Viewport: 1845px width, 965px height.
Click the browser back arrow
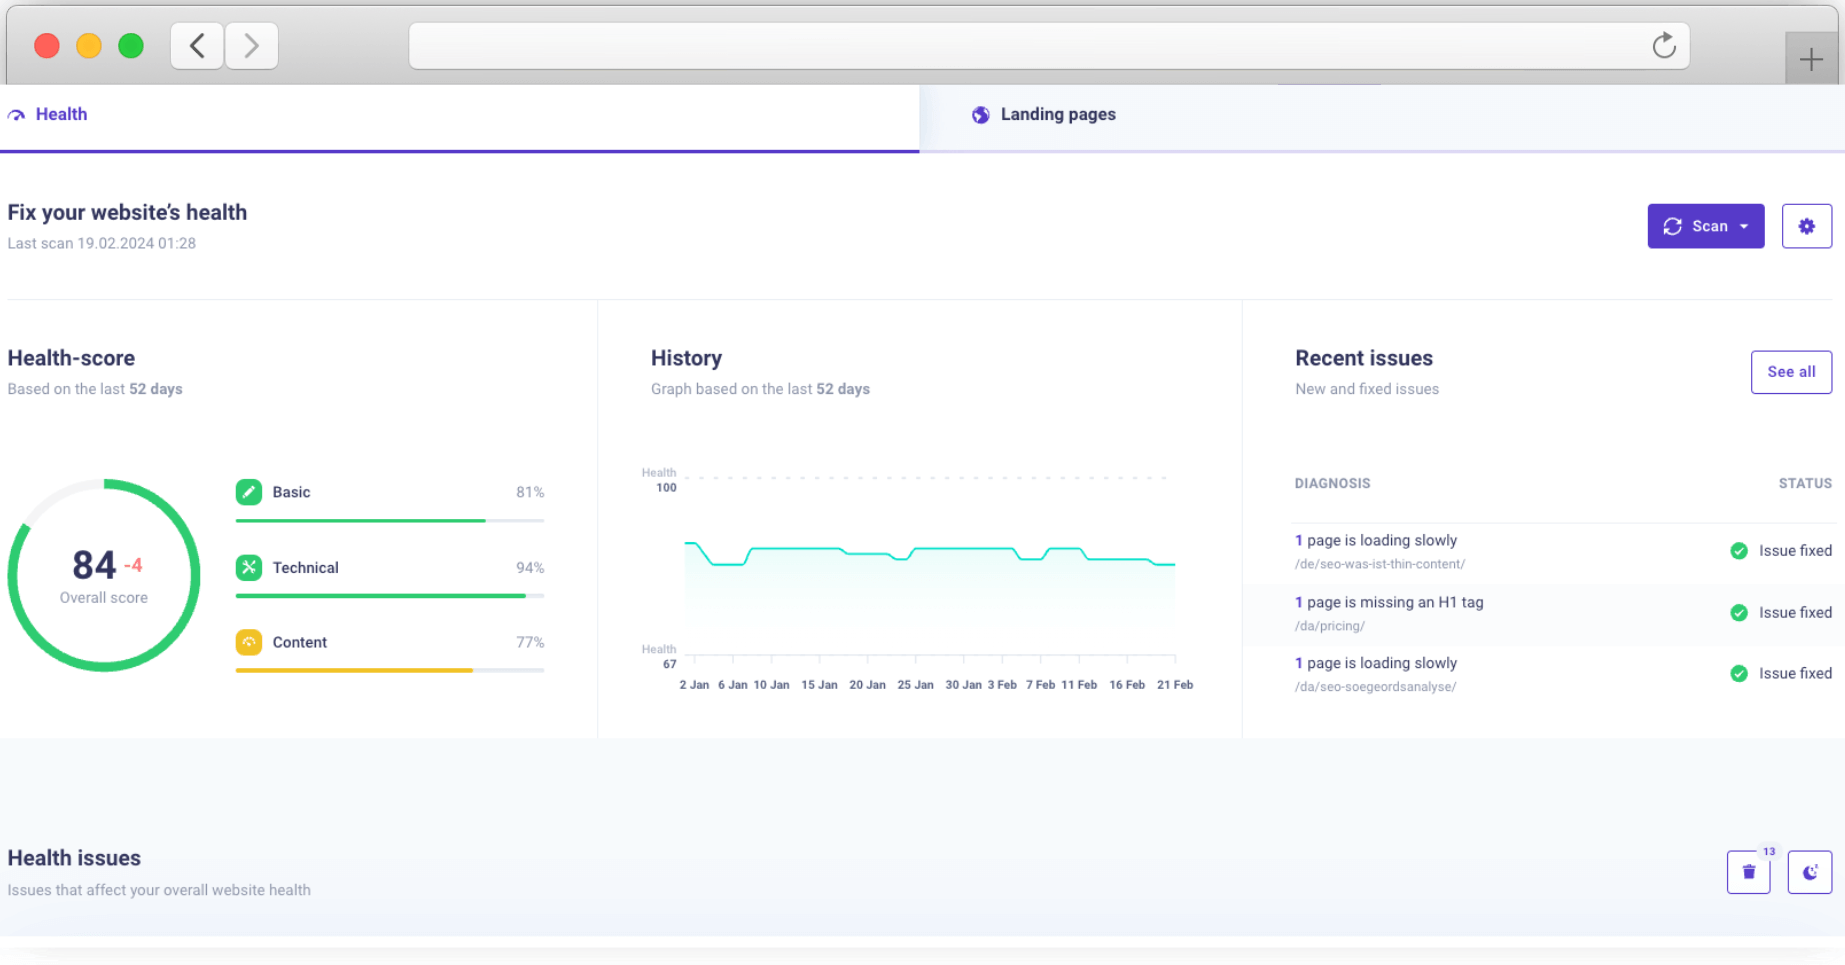[x=197, y=46]
